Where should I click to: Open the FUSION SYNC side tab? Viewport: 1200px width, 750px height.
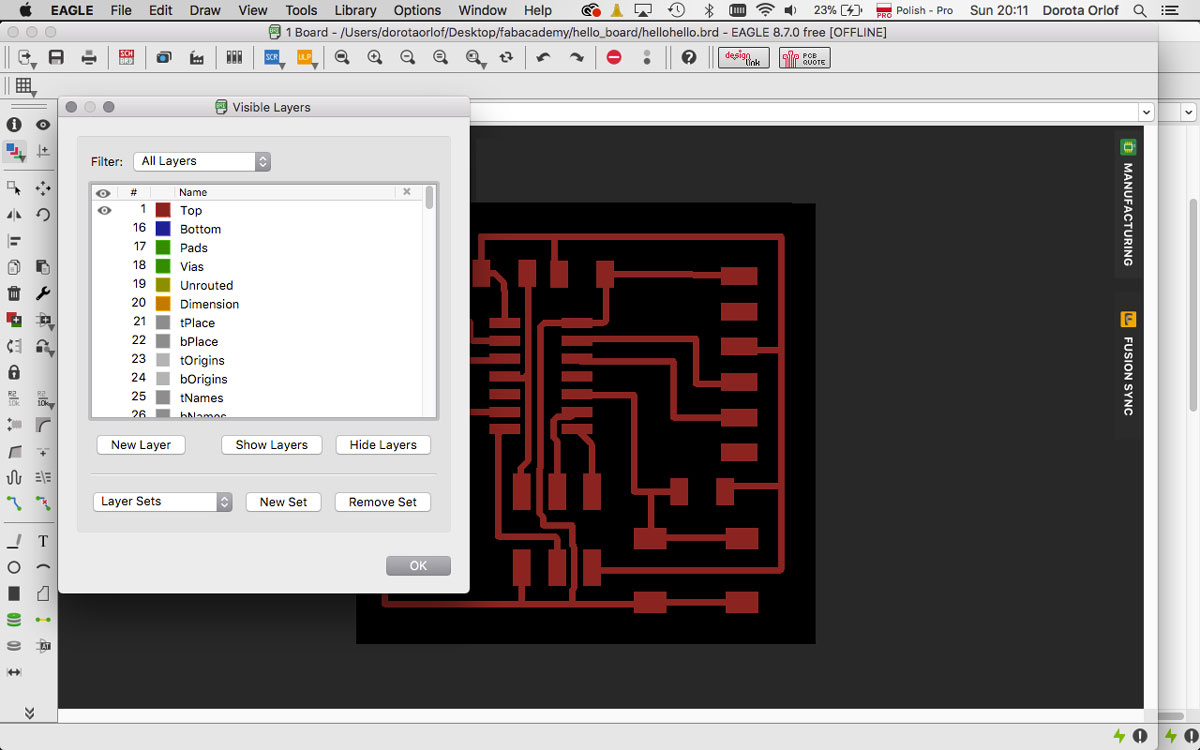click(x=1128, y=364)
